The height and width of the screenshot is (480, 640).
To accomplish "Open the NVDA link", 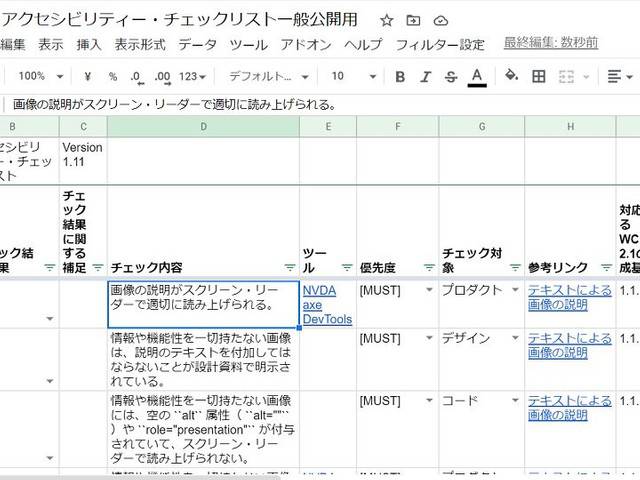I will pyautogui.click(x=320, y=291).
